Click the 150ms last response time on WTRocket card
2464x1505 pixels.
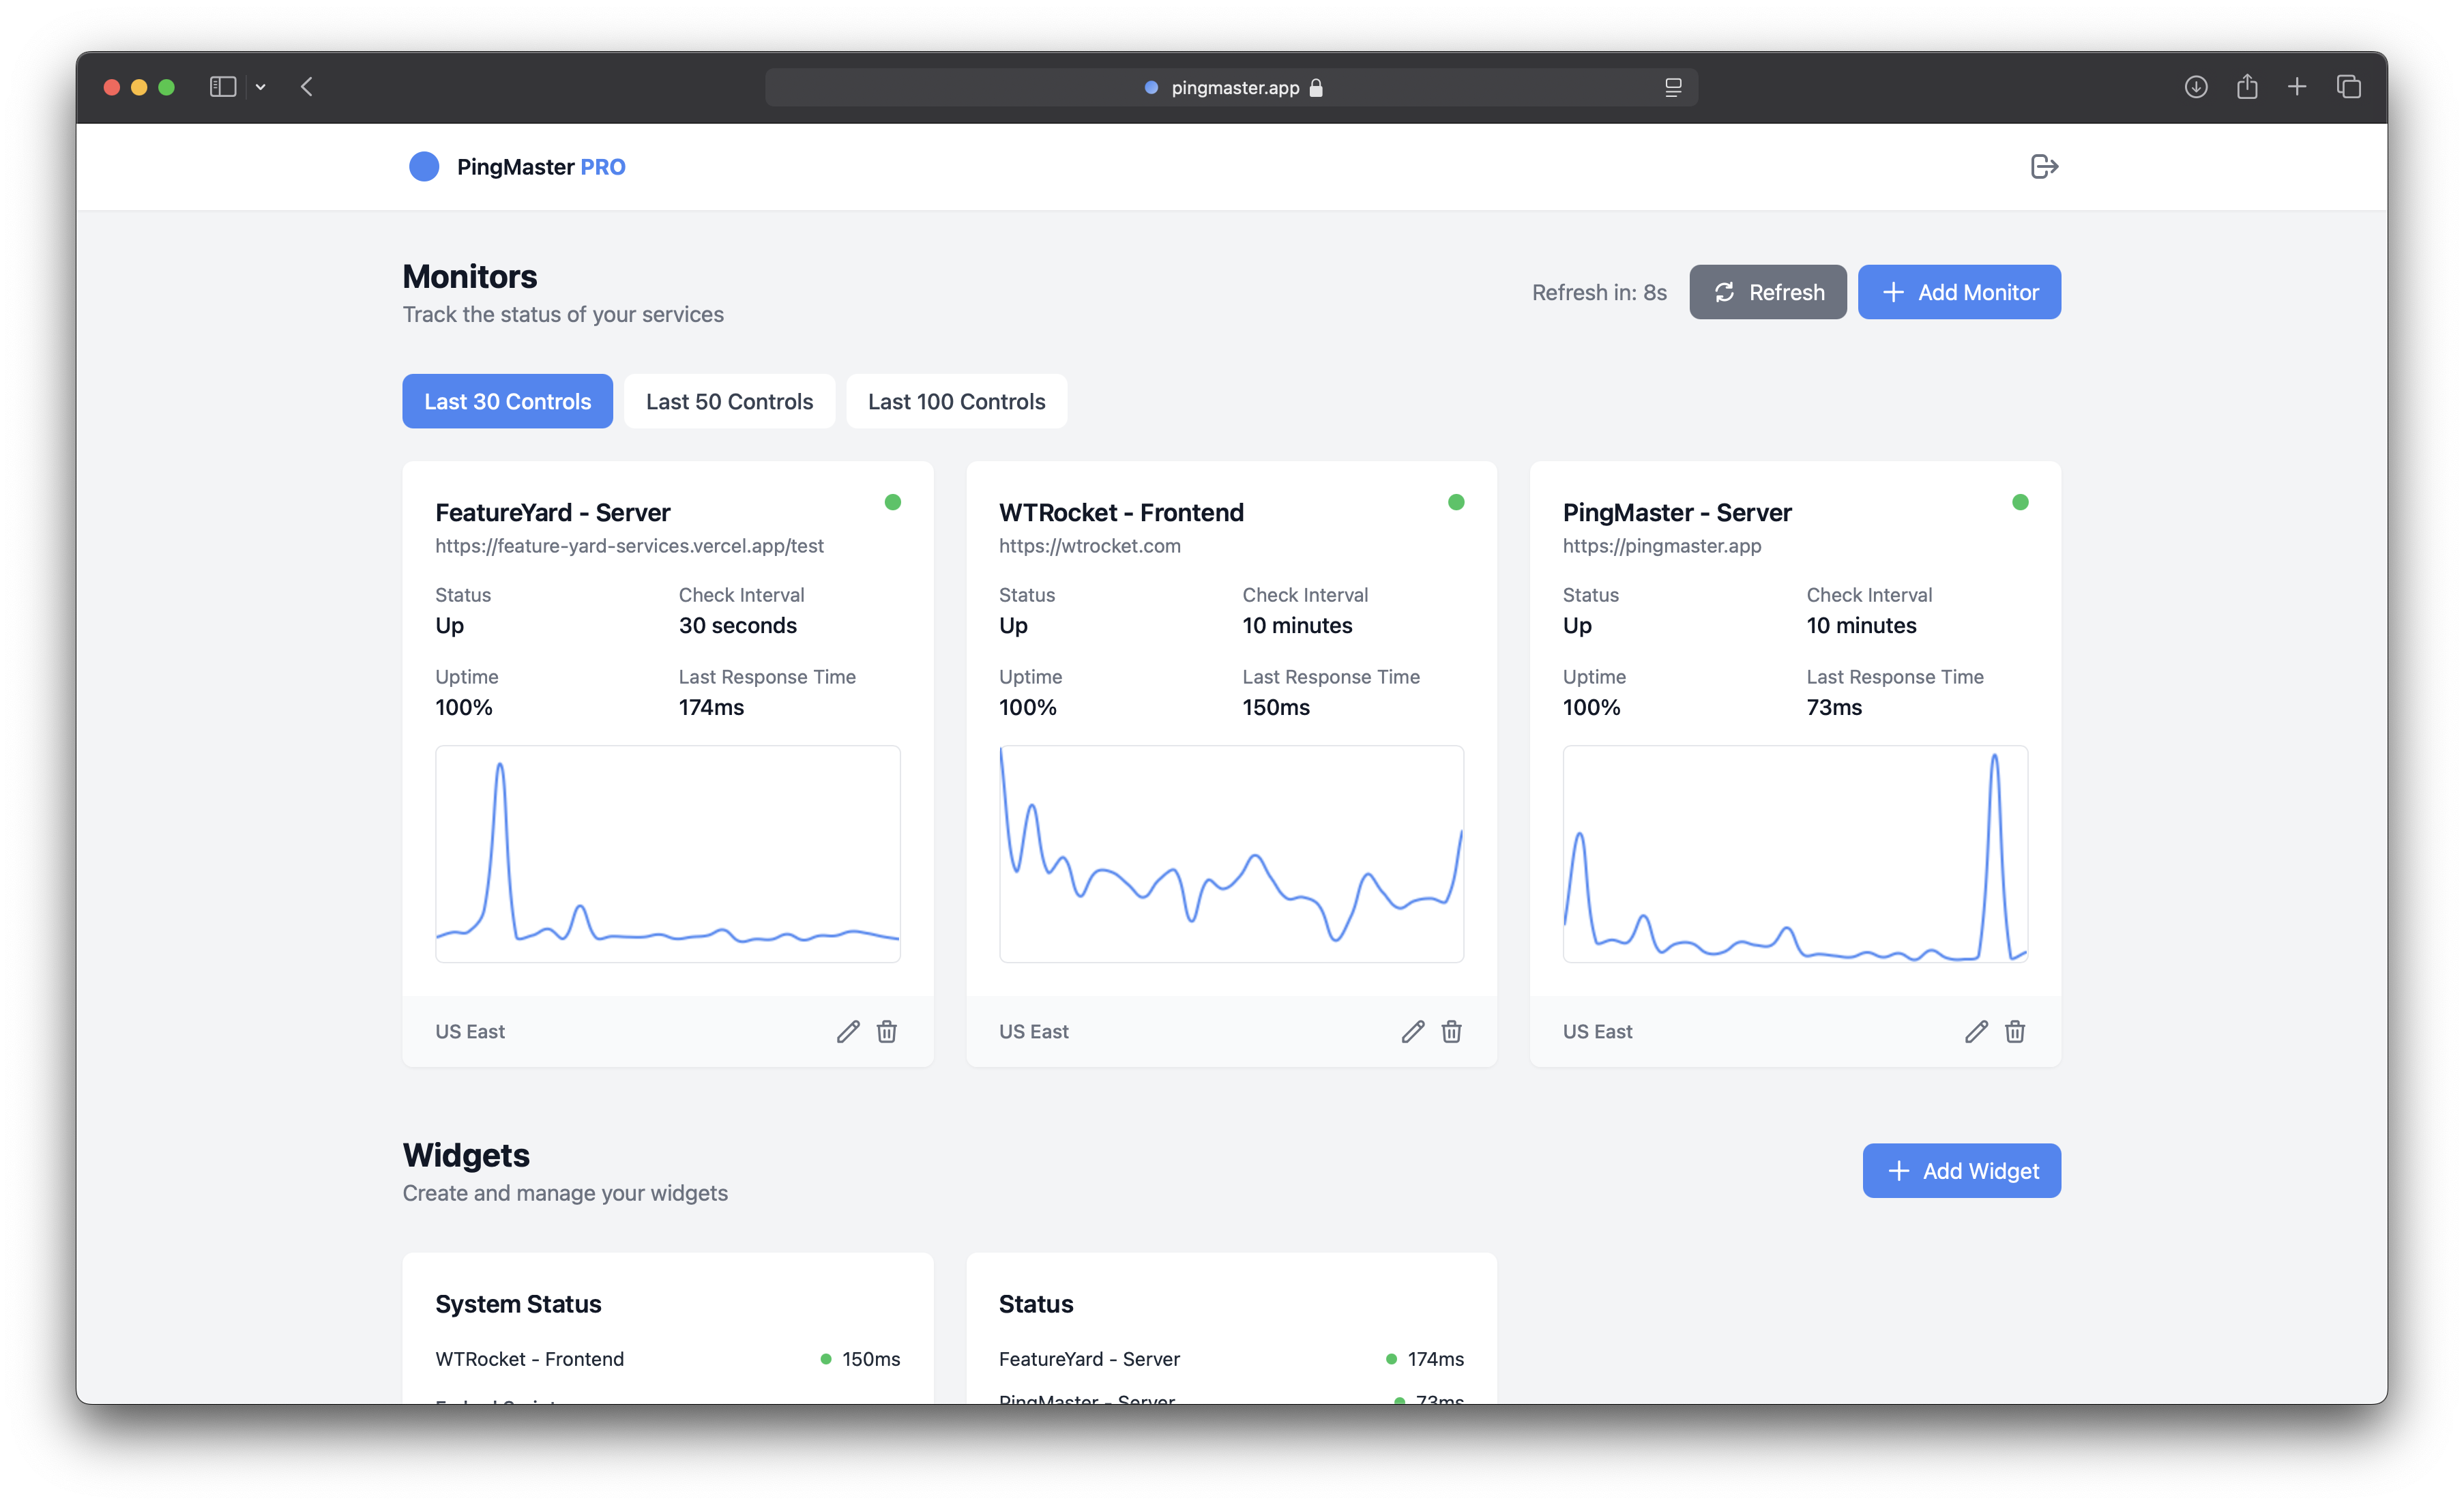click(x=1276, y=707)
